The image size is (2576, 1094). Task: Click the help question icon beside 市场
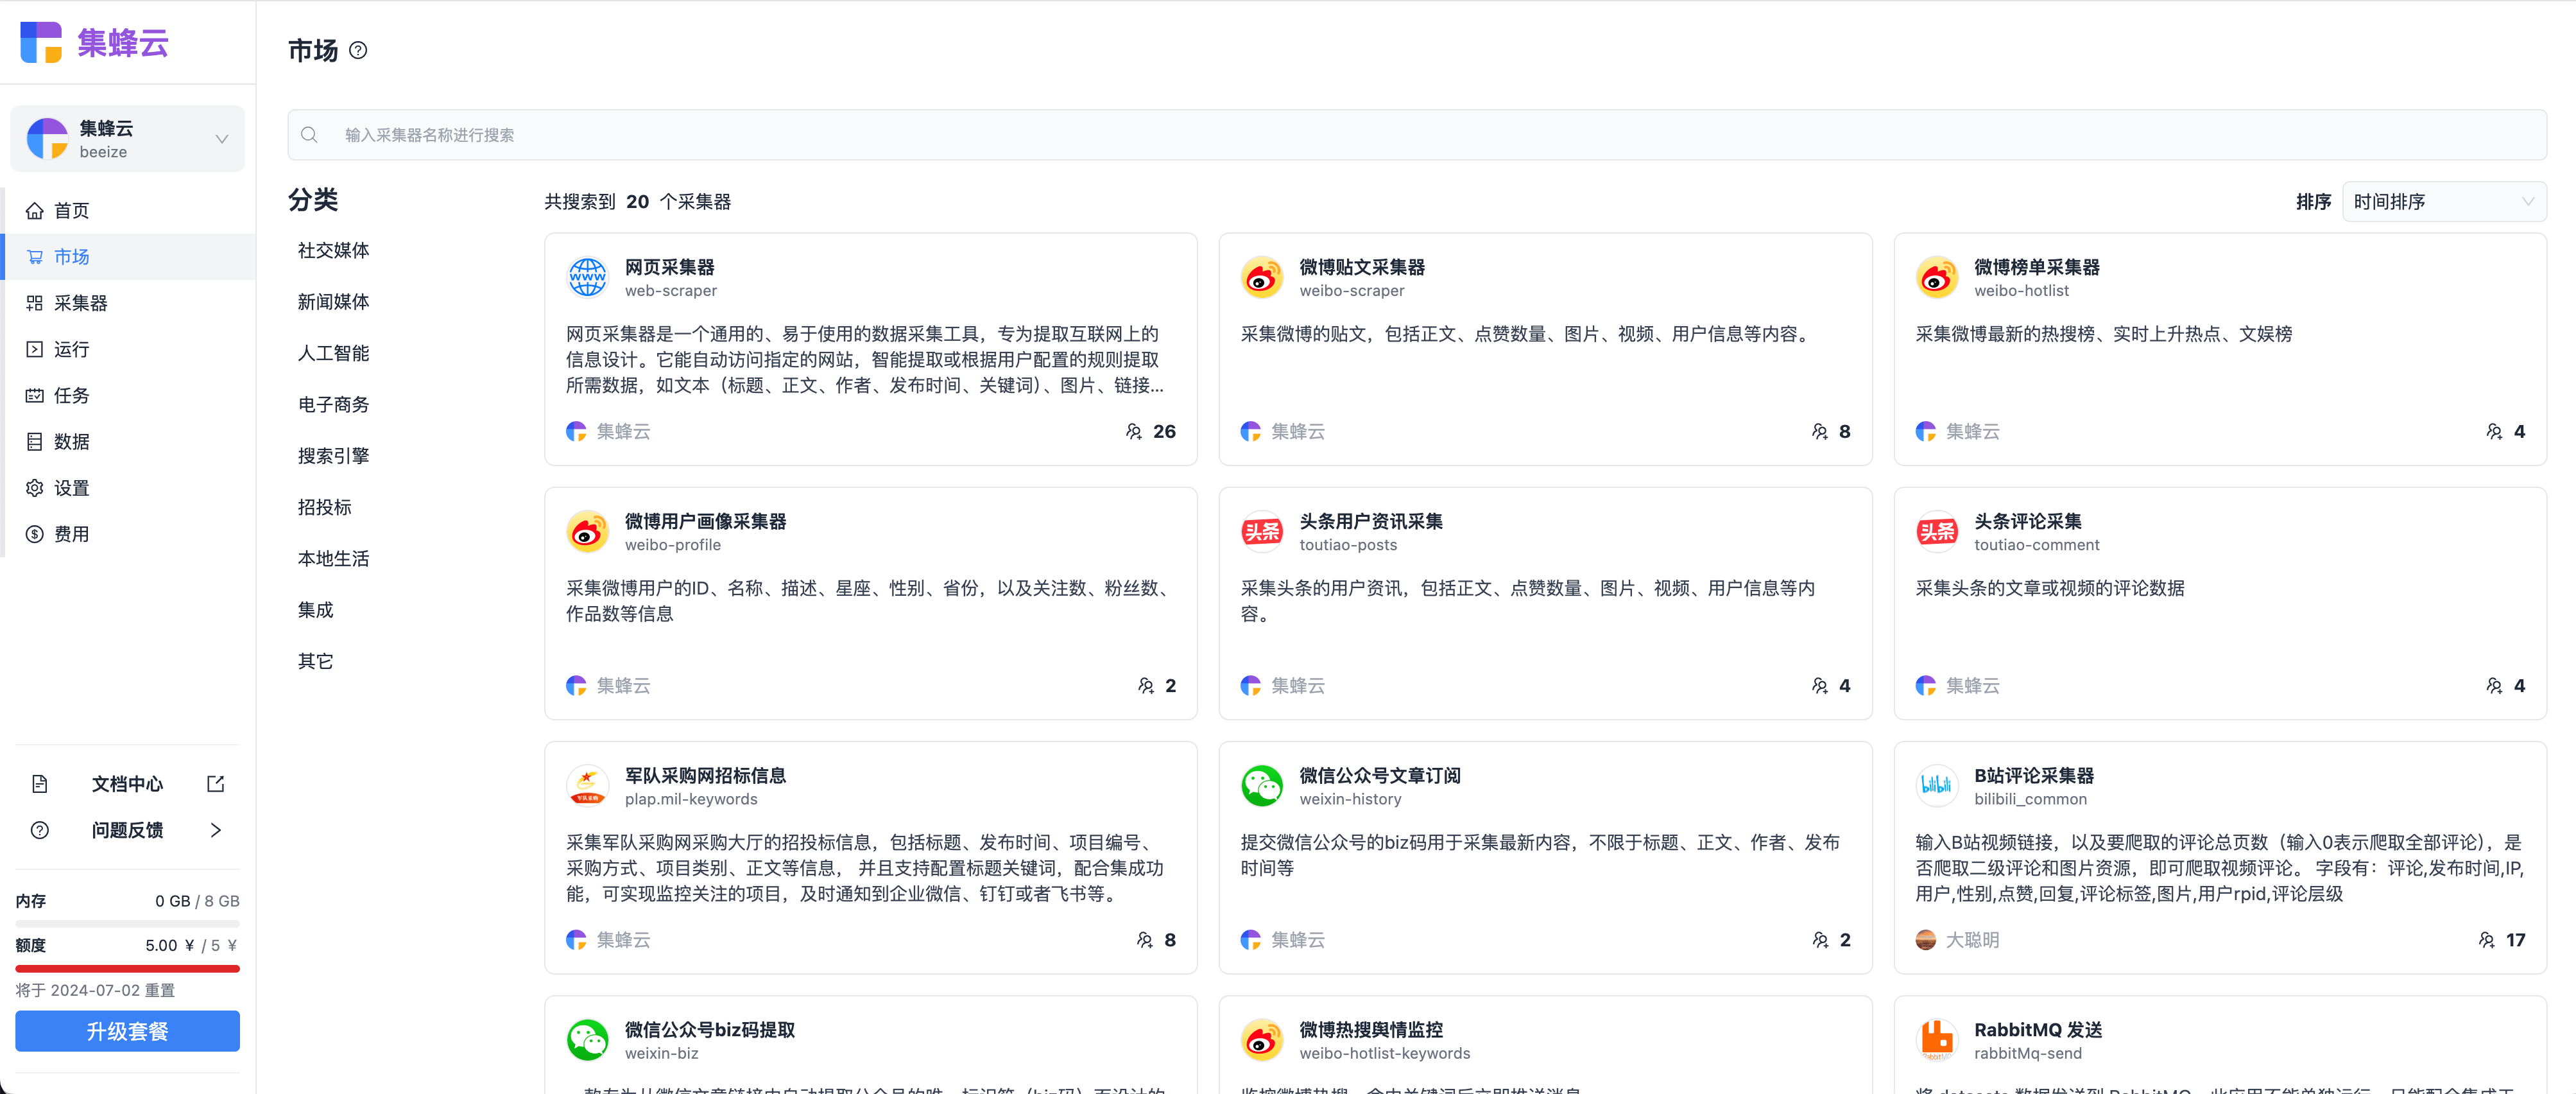358,50
